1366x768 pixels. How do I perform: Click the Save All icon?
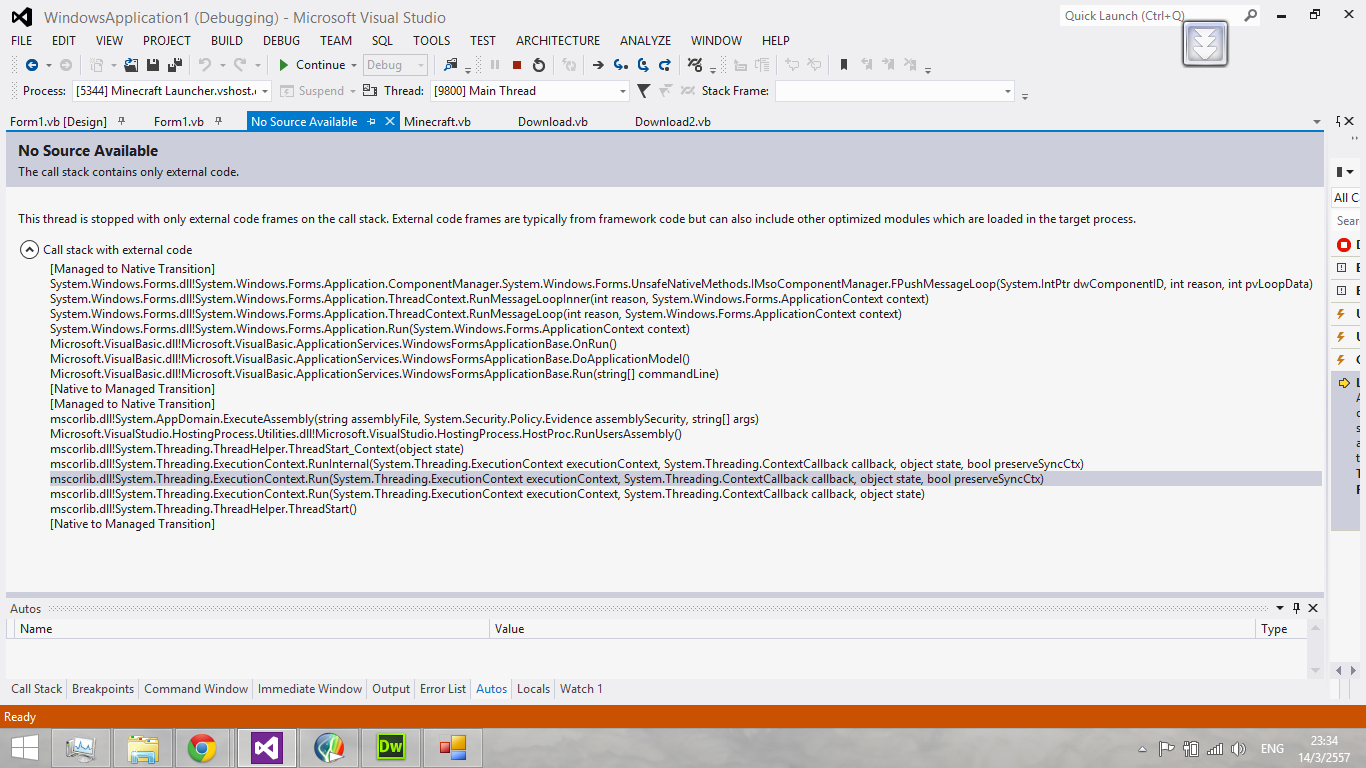(x=175, y=65)
